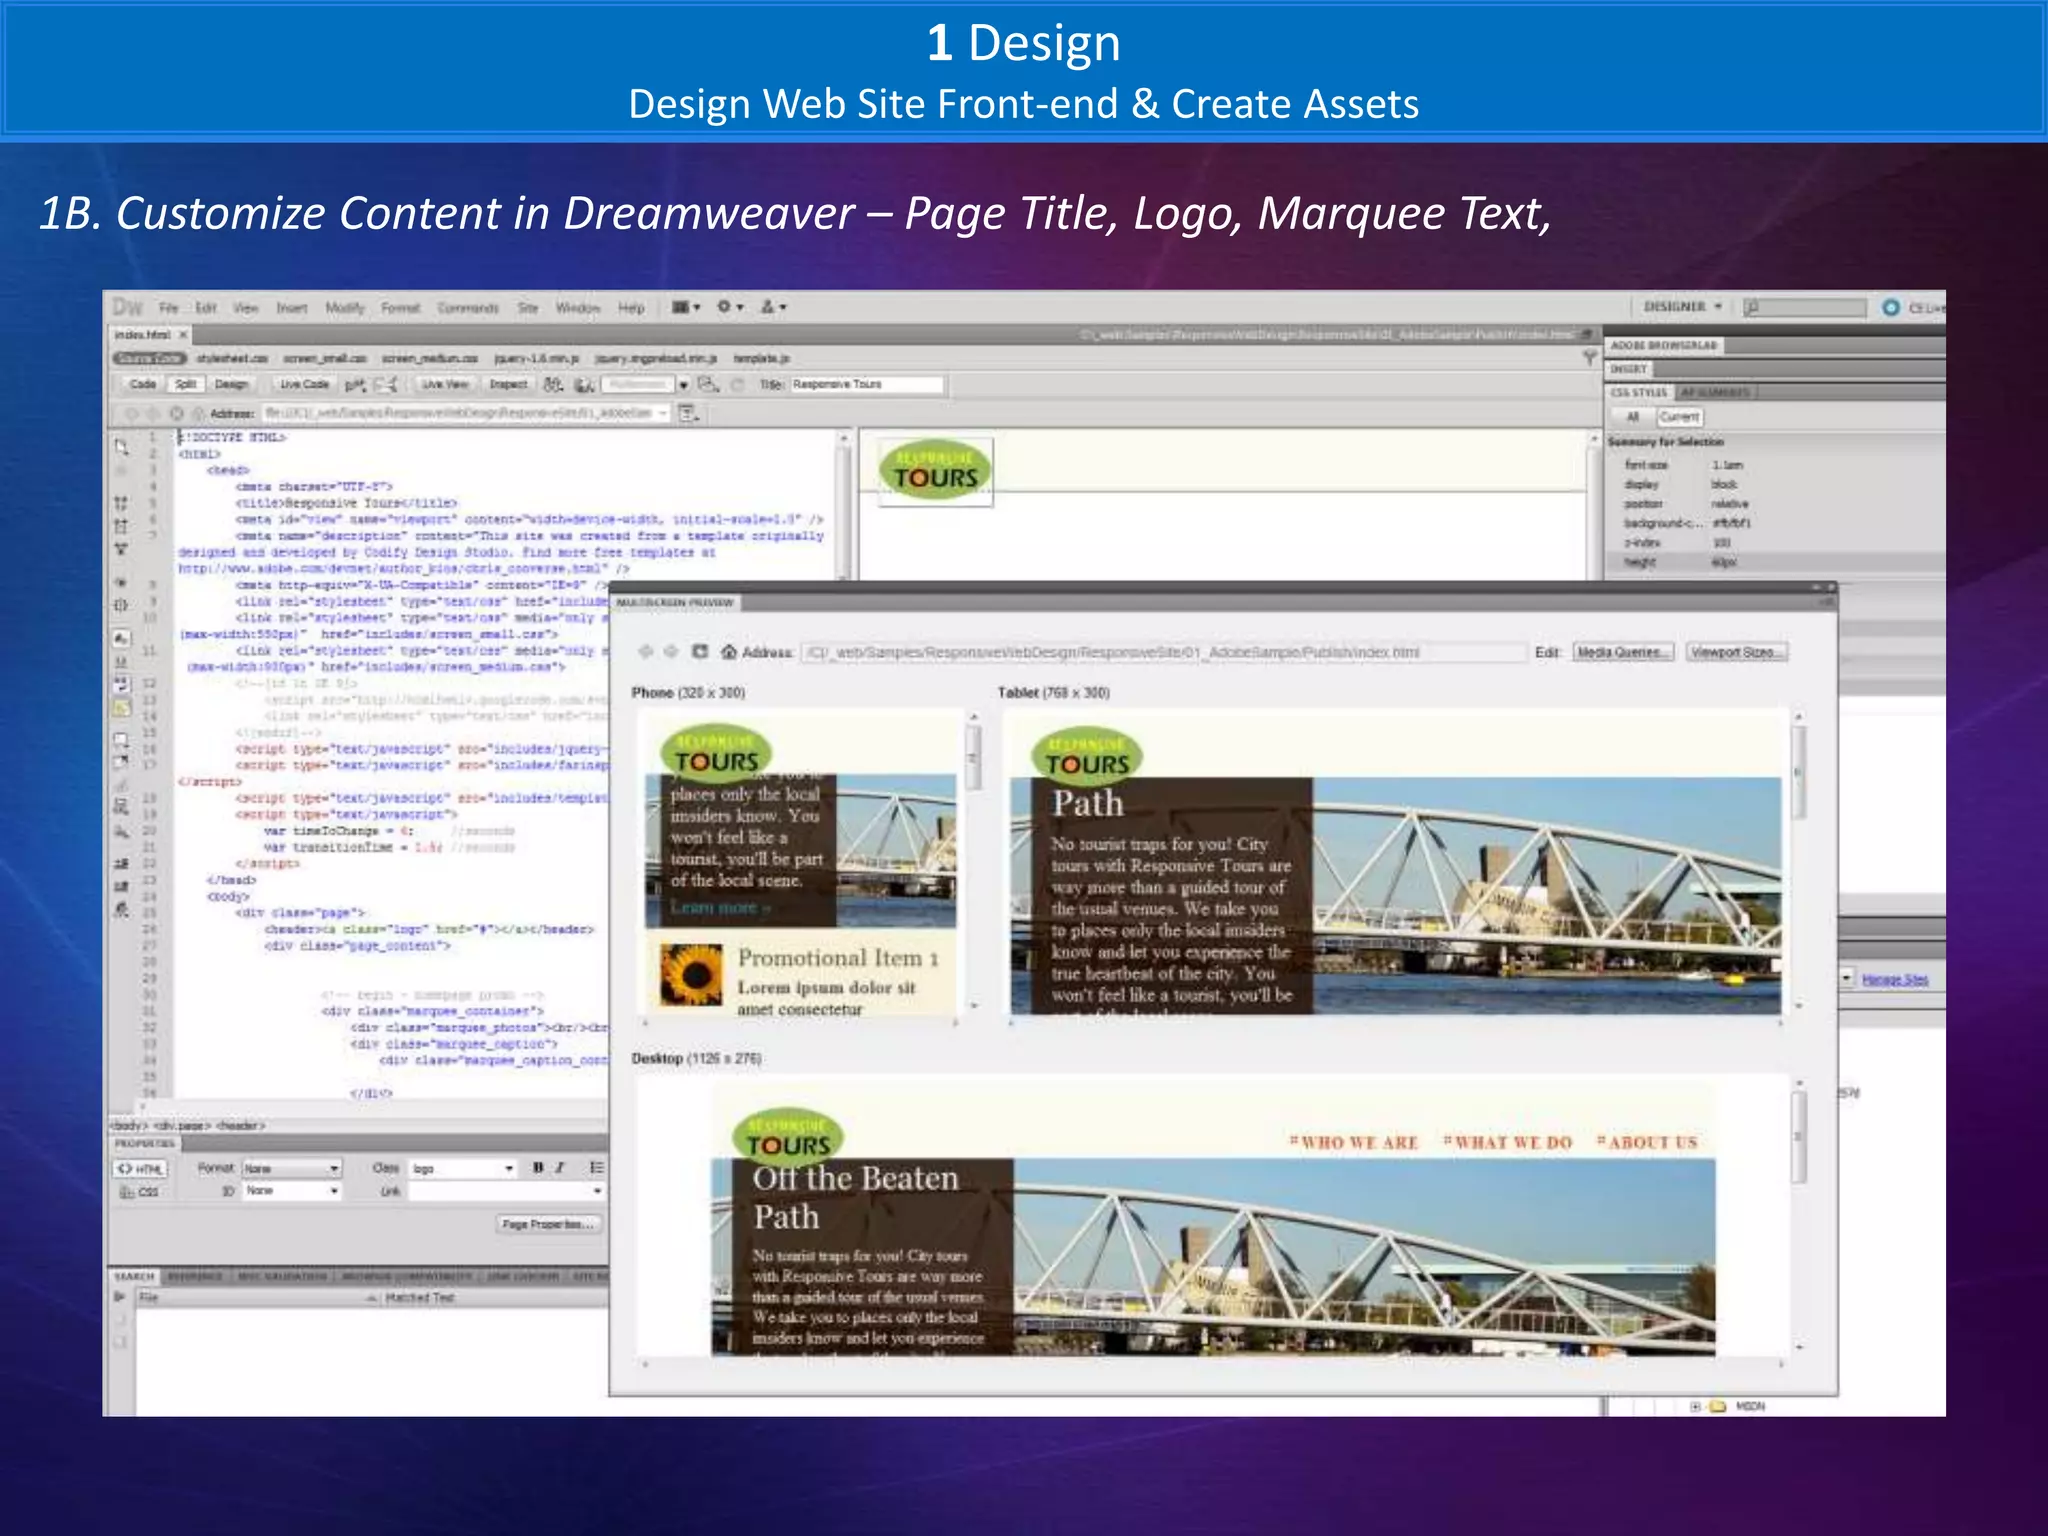This screenshot has height=1536, width=2048.
Task: Click the page Title input field
Action: [x=866, y=384]
